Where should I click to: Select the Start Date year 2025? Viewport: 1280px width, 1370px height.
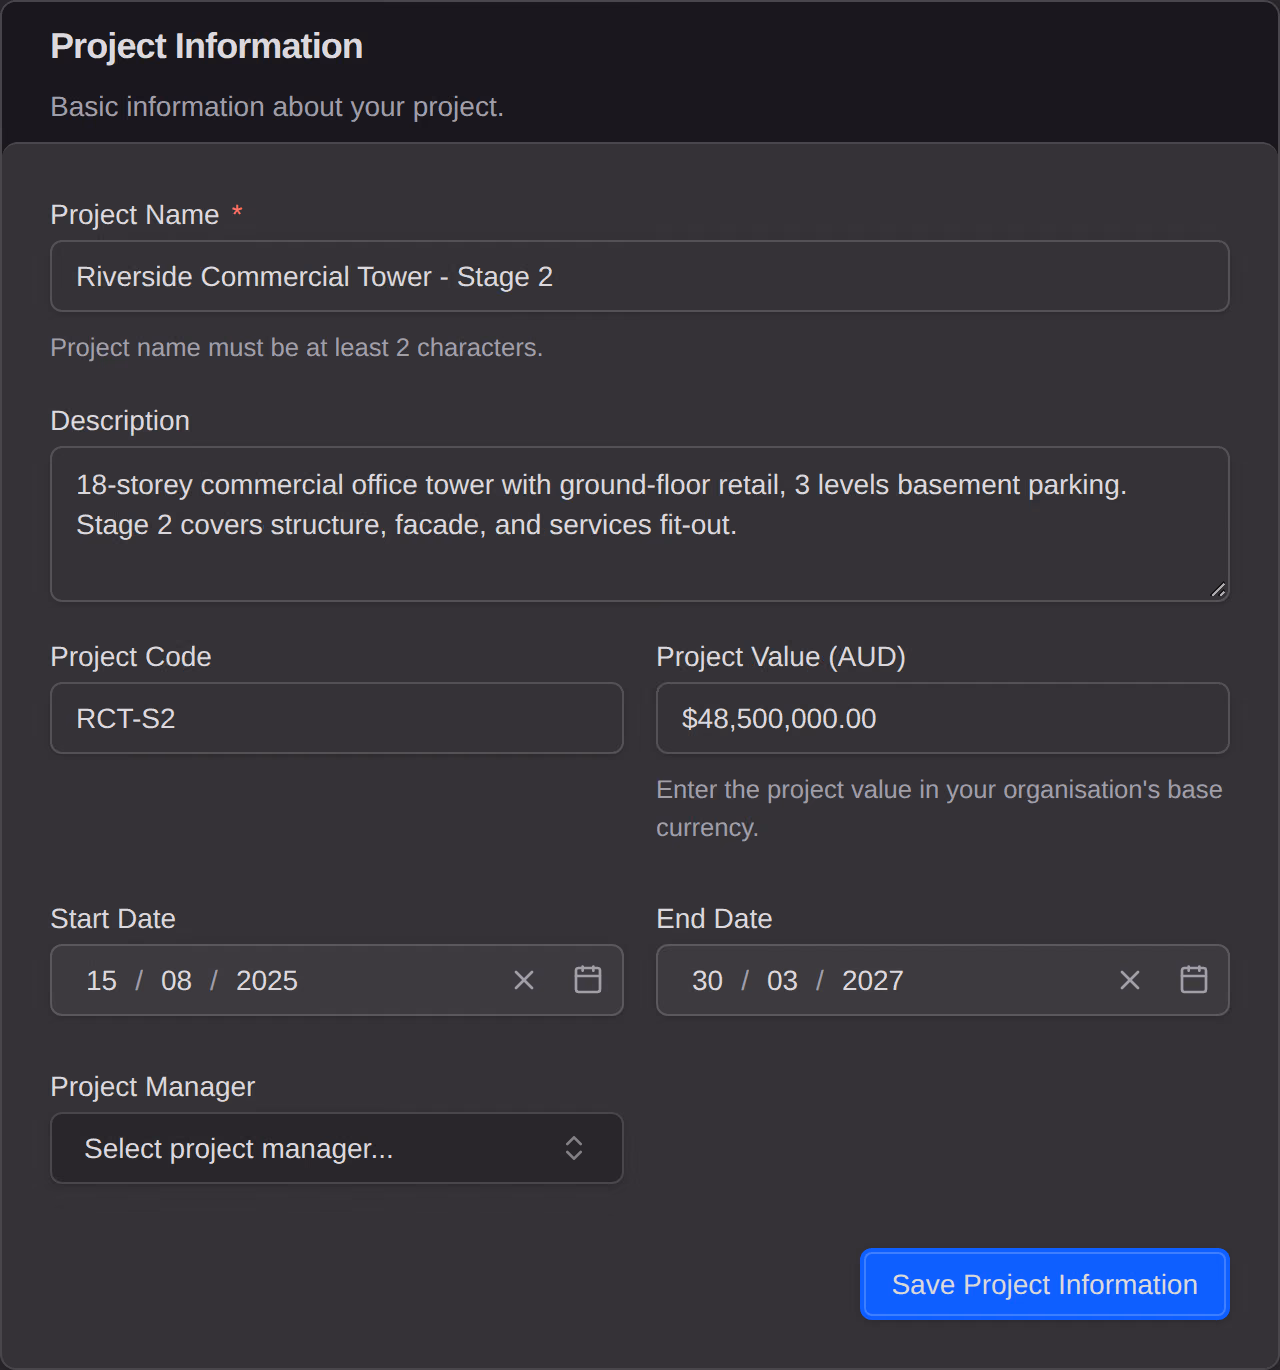267,980
